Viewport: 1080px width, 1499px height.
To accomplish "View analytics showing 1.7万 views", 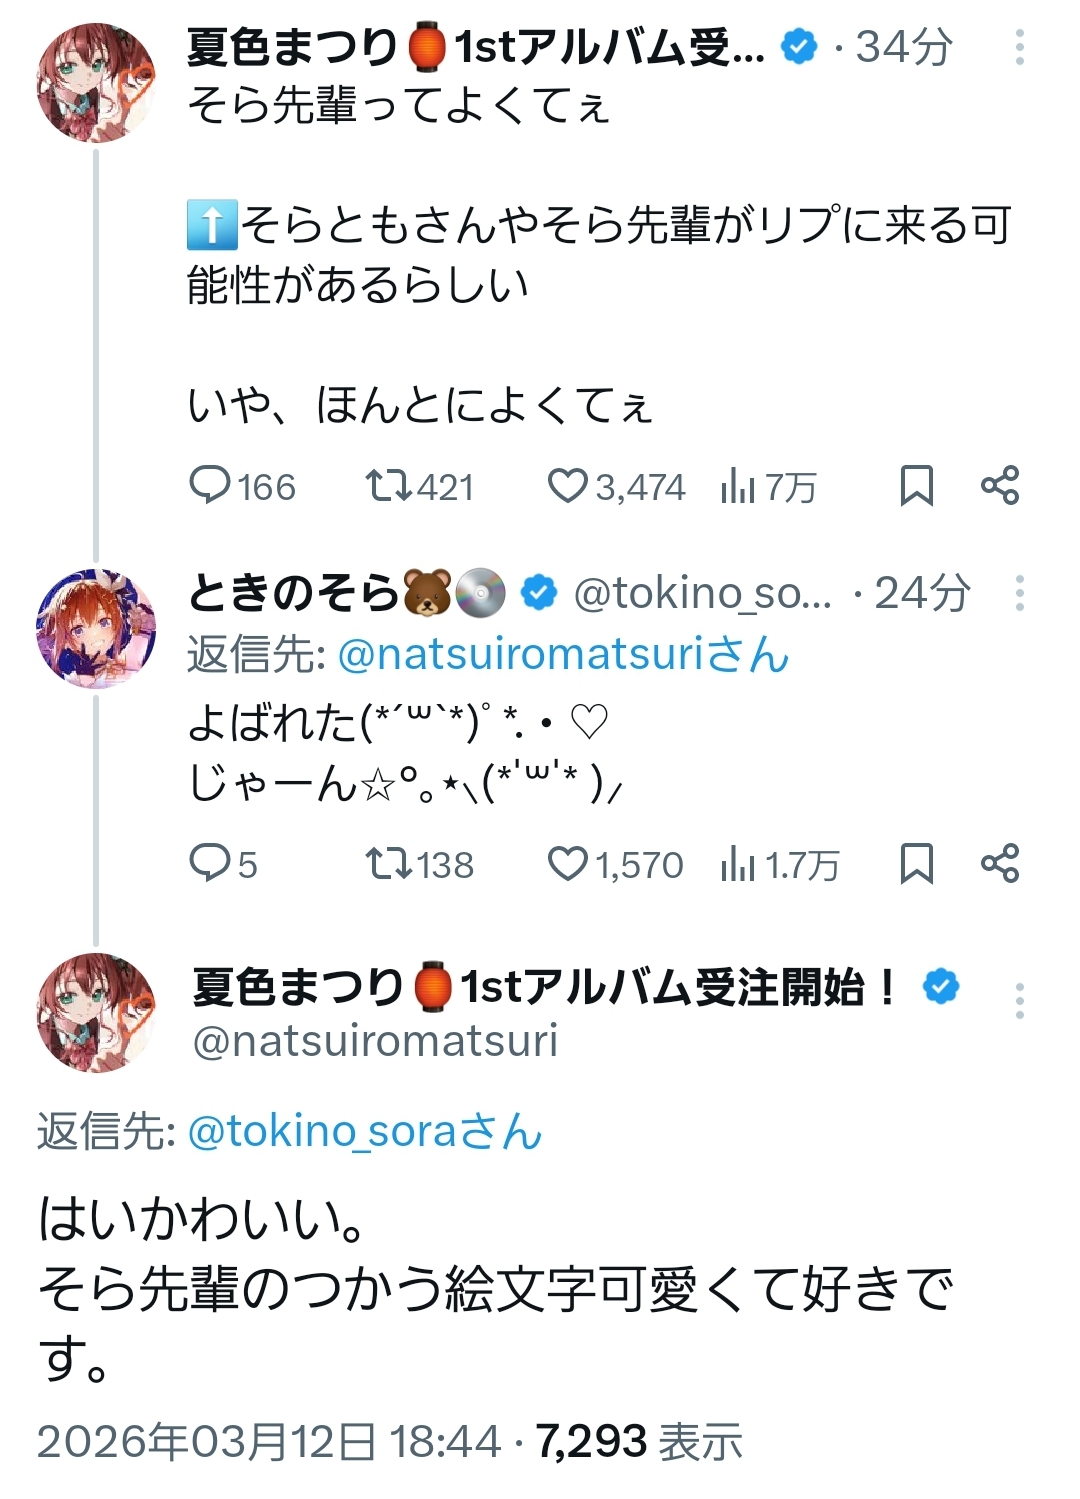I will (x=738, y=864).
